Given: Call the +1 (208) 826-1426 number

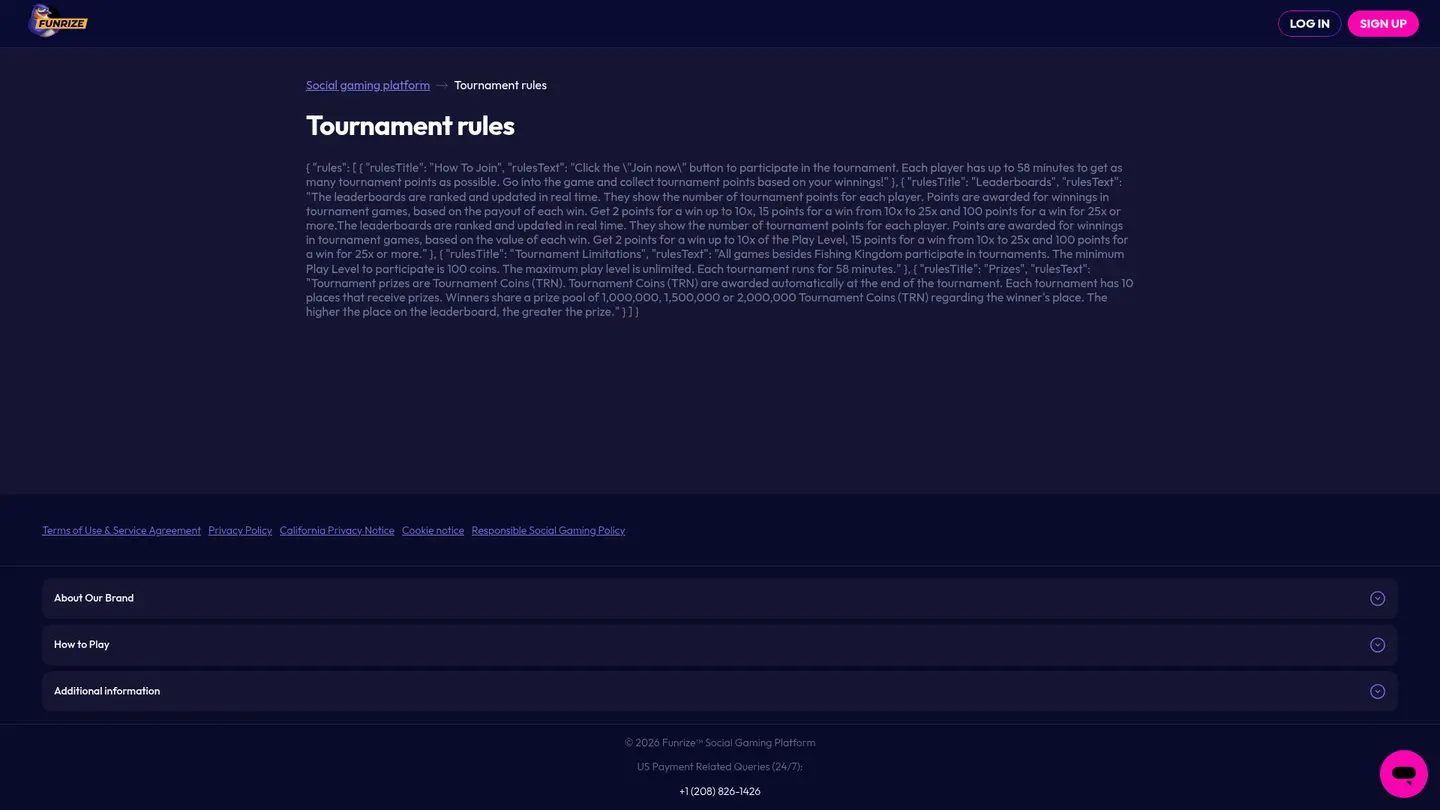Looking at the screenshot, I should pyautogui.click(x=720, y=791).
